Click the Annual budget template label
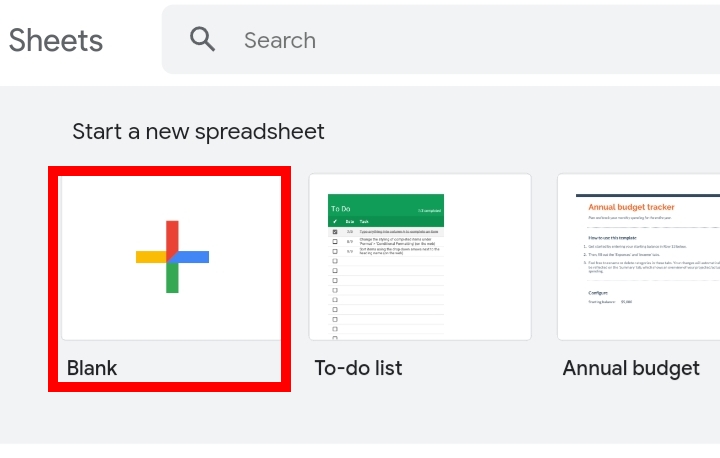720x458 pixels. coord(631,369)
